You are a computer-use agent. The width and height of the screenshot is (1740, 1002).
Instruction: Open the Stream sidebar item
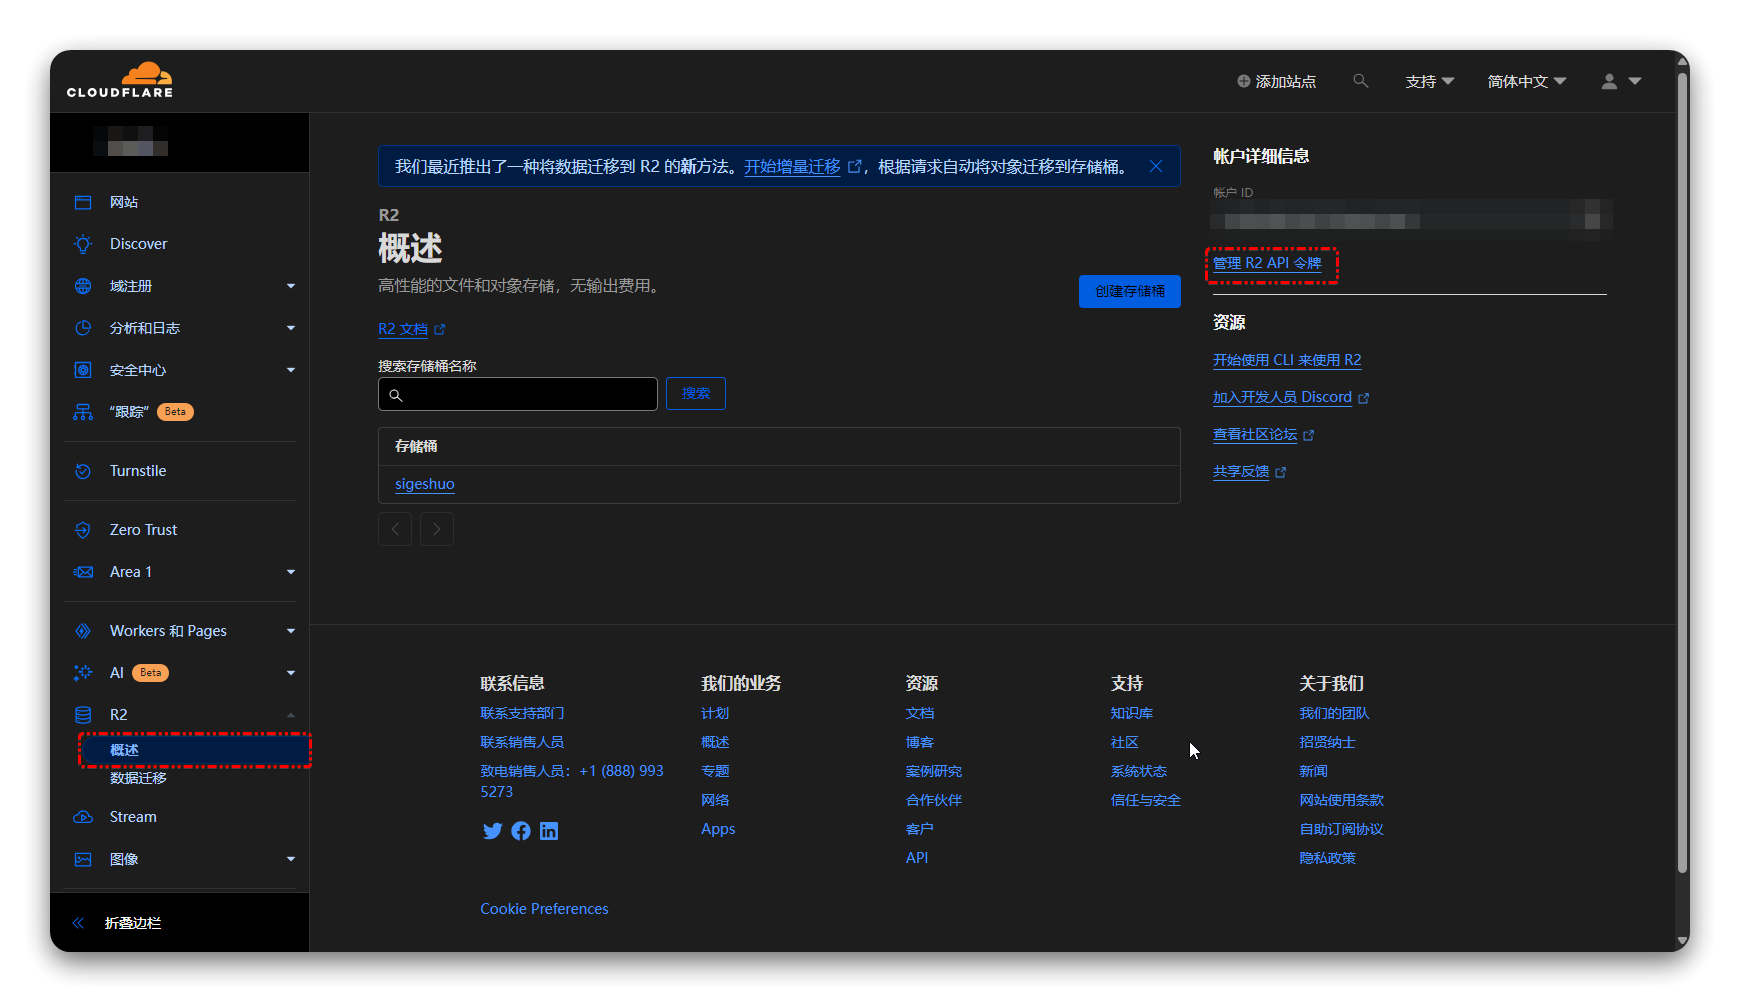point(133,817)
